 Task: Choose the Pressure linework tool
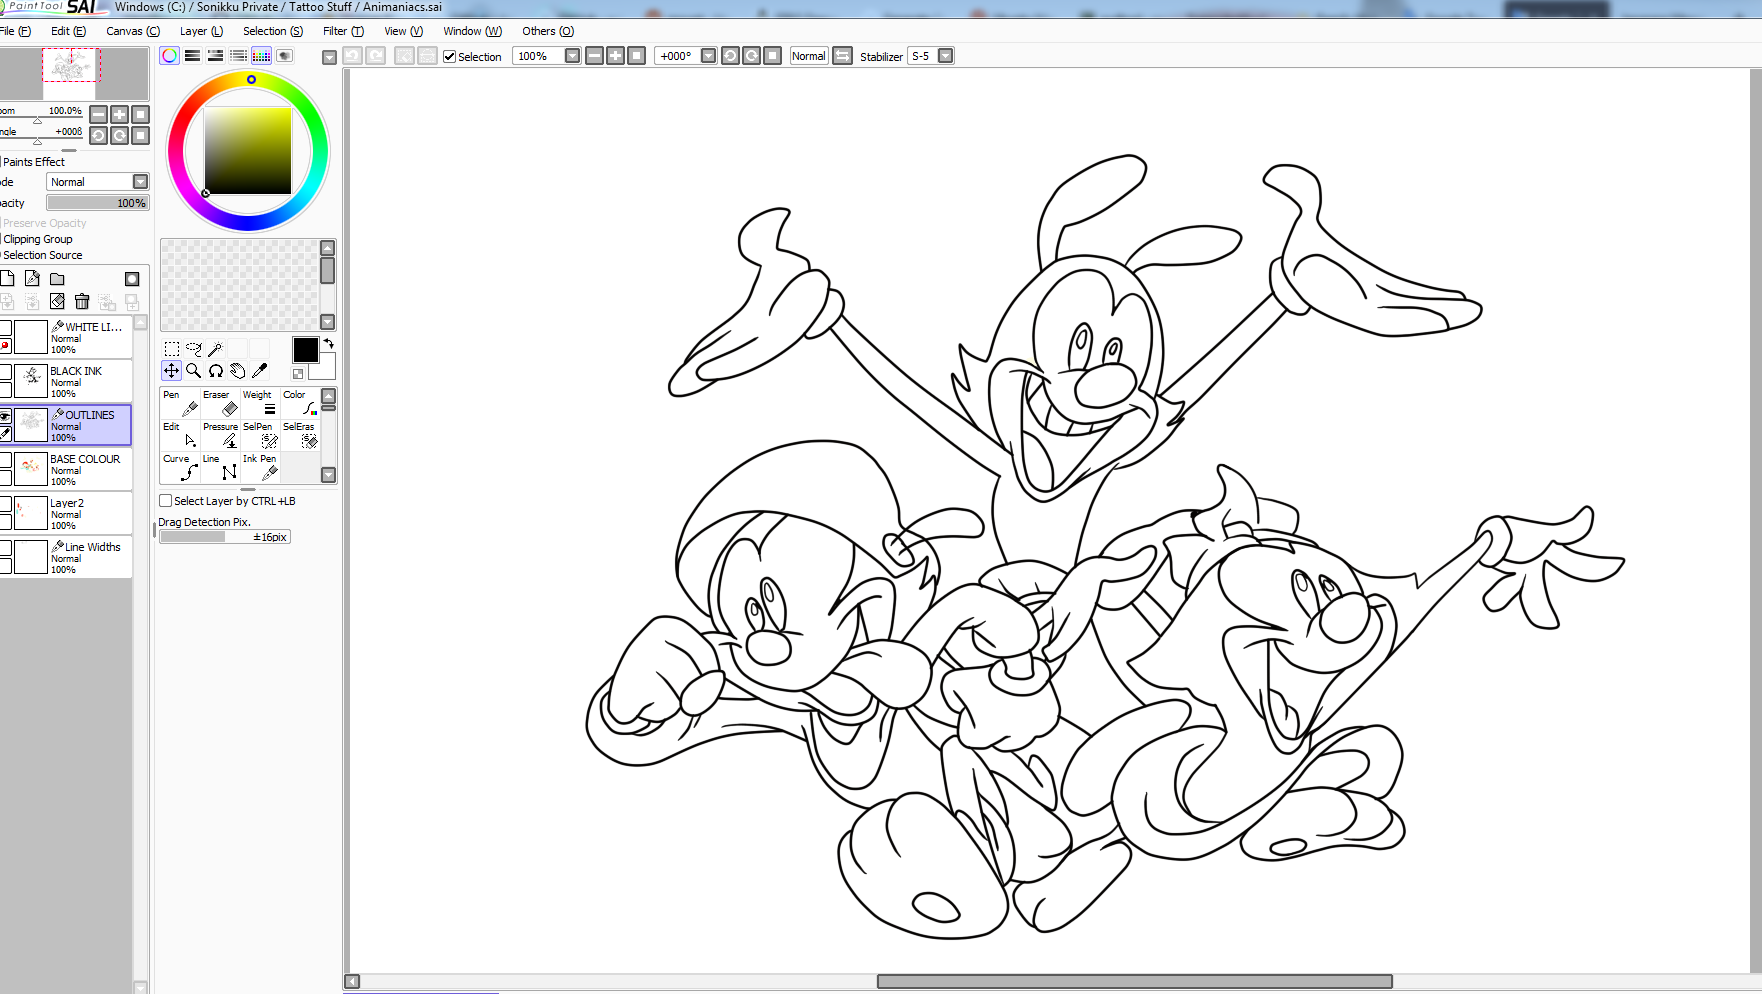click(220, 435)
